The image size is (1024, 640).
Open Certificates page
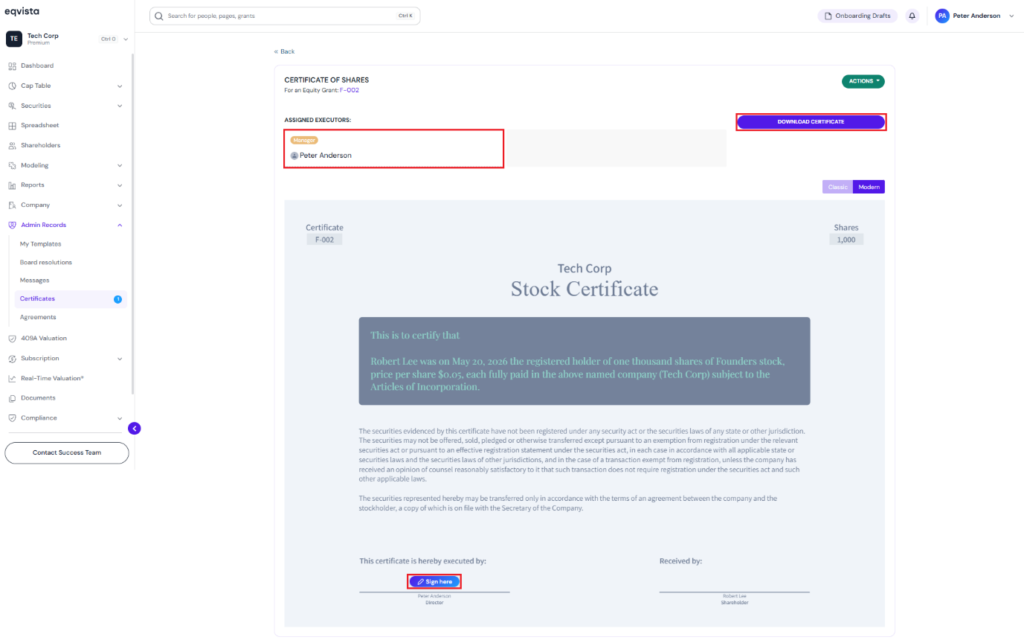click(x=70, y=299)
